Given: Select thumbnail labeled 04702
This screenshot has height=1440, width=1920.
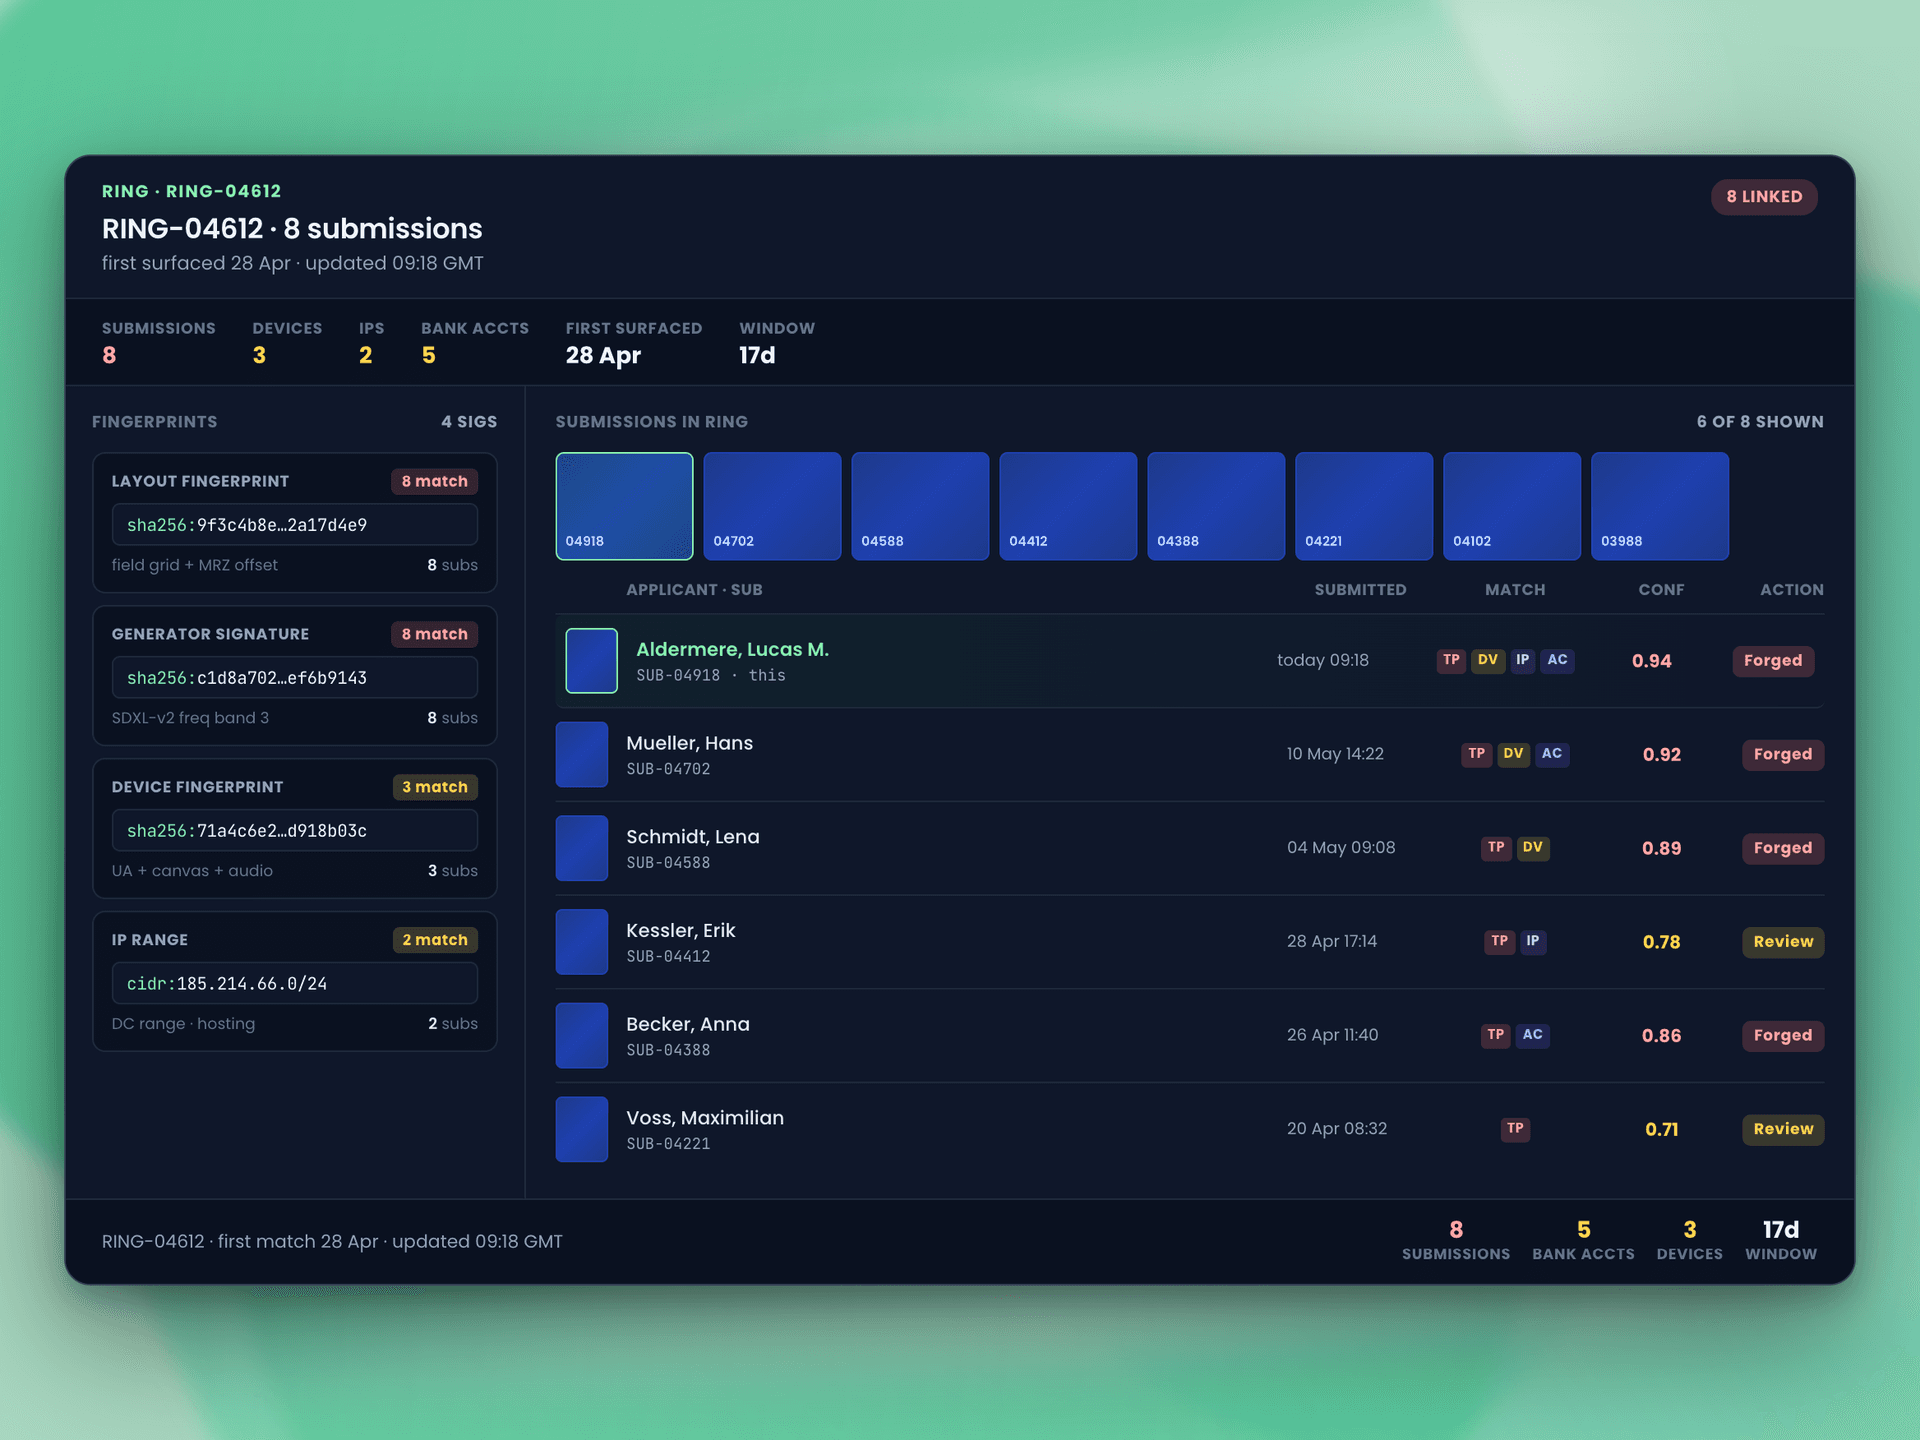Looking at the screenshot, I should coord(772,506).
